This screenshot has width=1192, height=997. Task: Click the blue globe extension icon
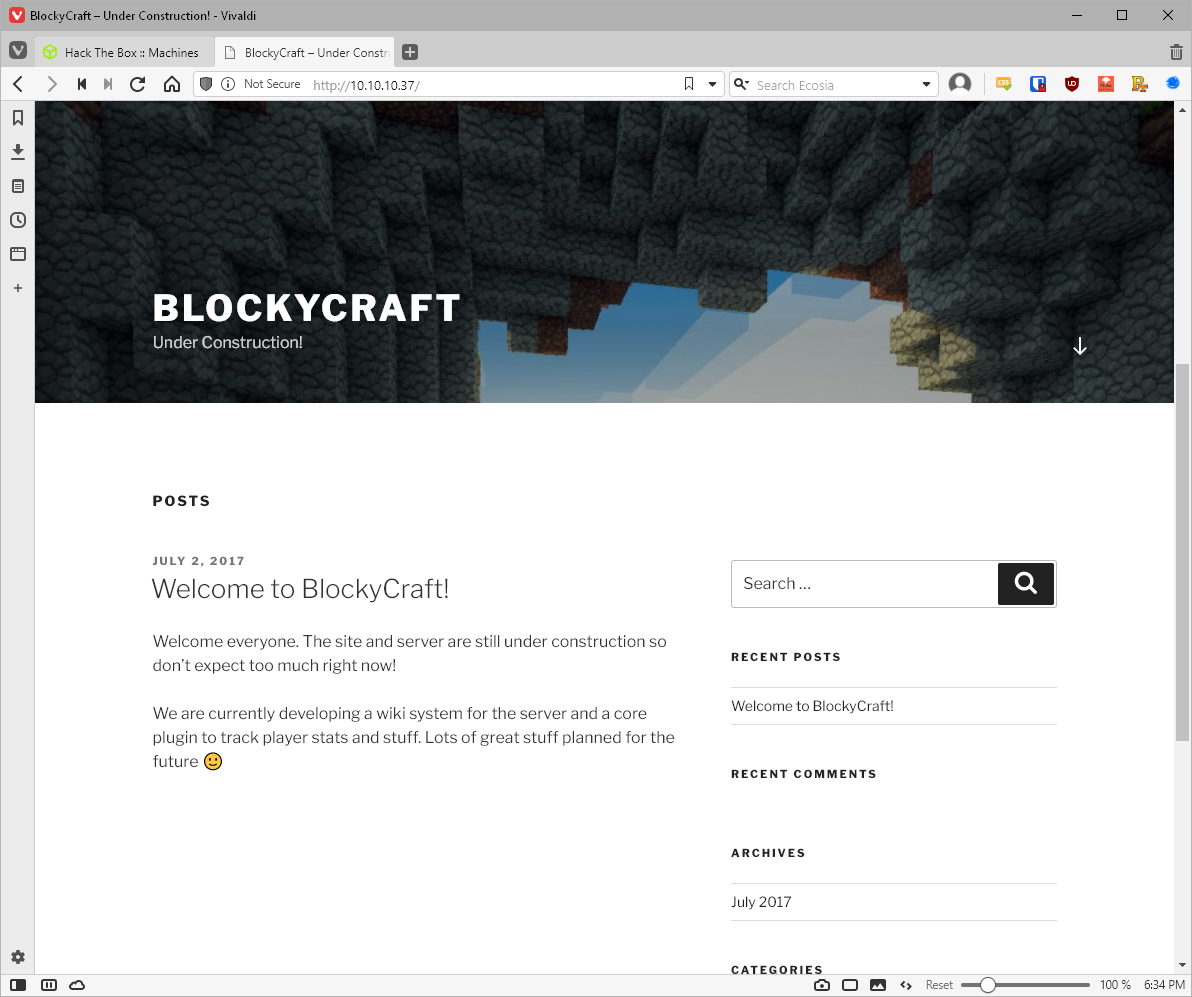[1173, 83]
